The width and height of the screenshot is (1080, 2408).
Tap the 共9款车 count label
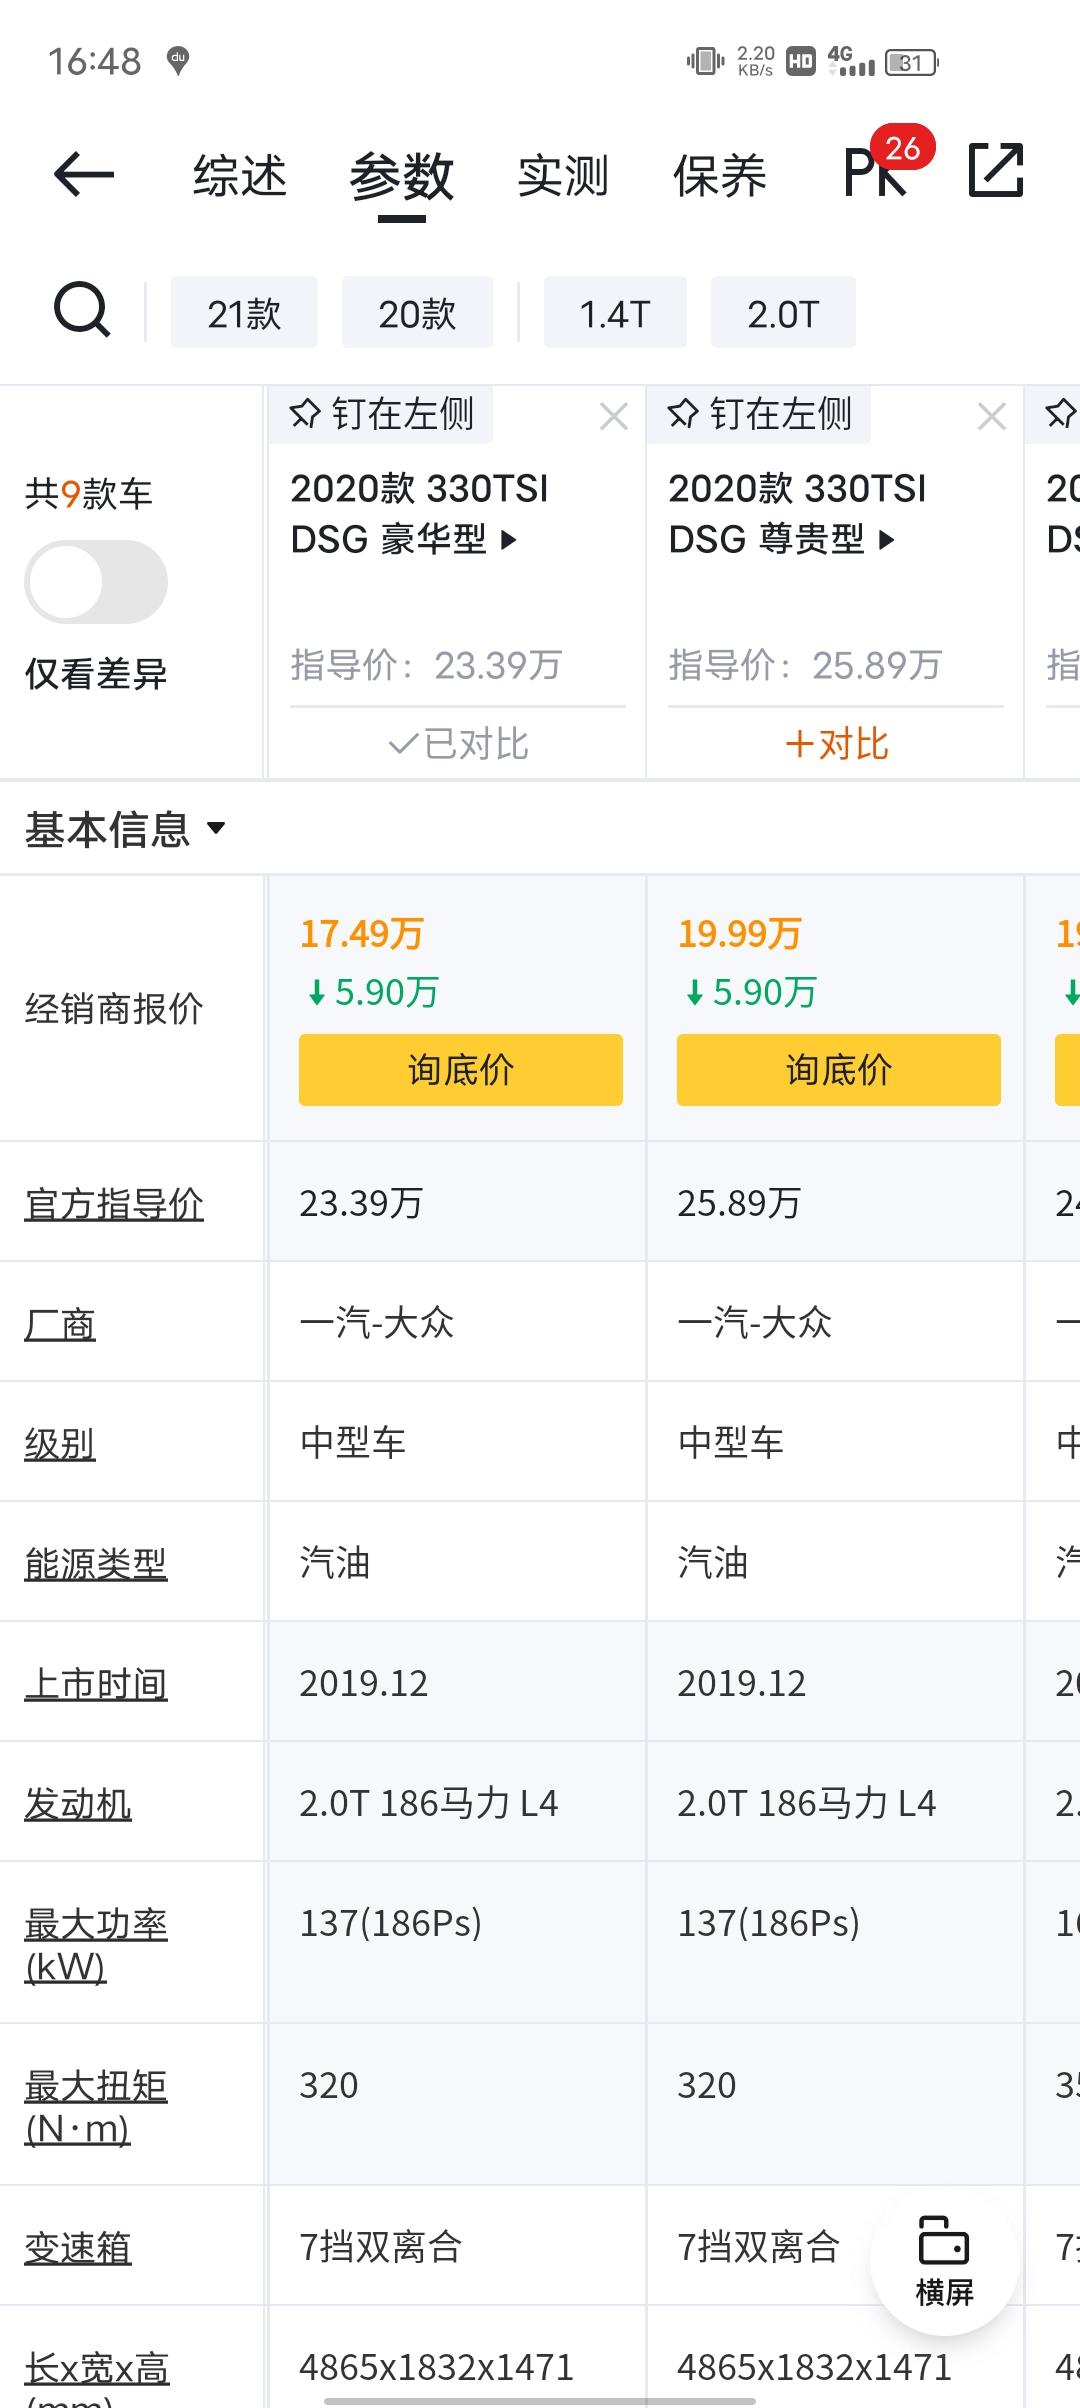[x=89, y=494]
